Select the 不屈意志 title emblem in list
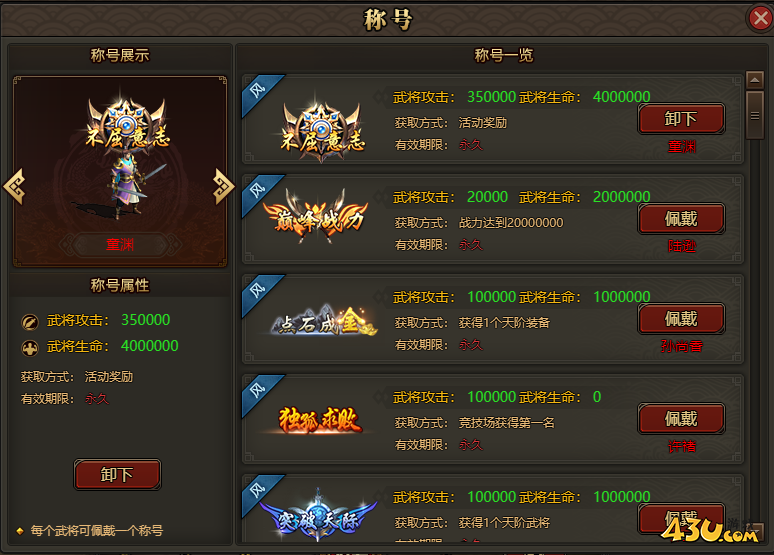Image resolution: width=774 pixels, height=555 pixels. click(323, 131)
